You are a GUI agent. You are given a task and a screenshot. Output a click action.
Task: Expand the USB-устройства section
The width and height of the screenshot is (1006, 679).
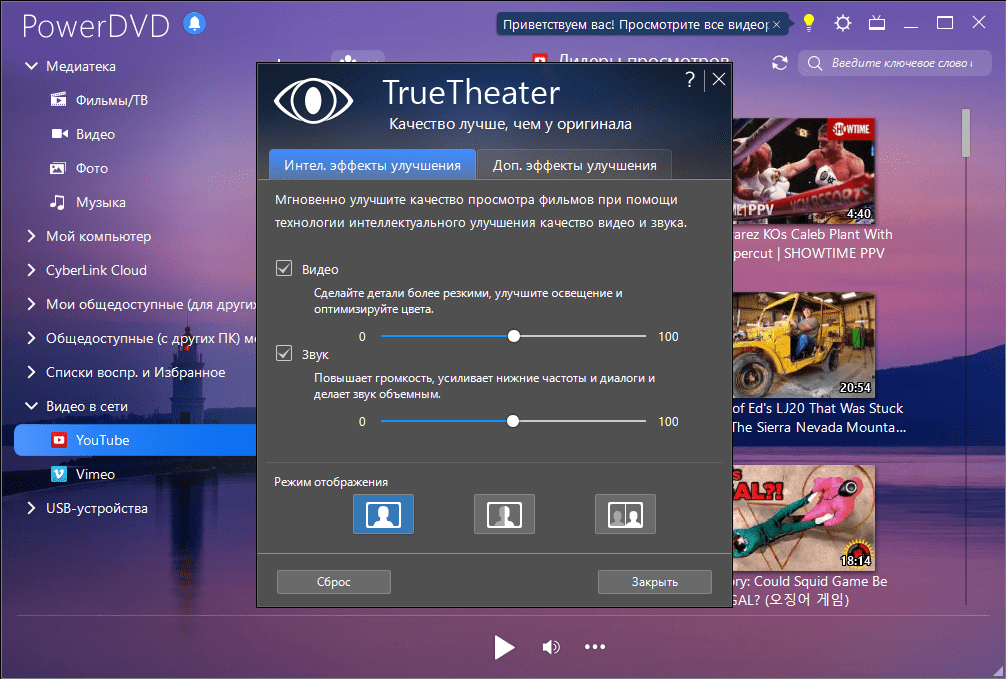coord(29,508)
